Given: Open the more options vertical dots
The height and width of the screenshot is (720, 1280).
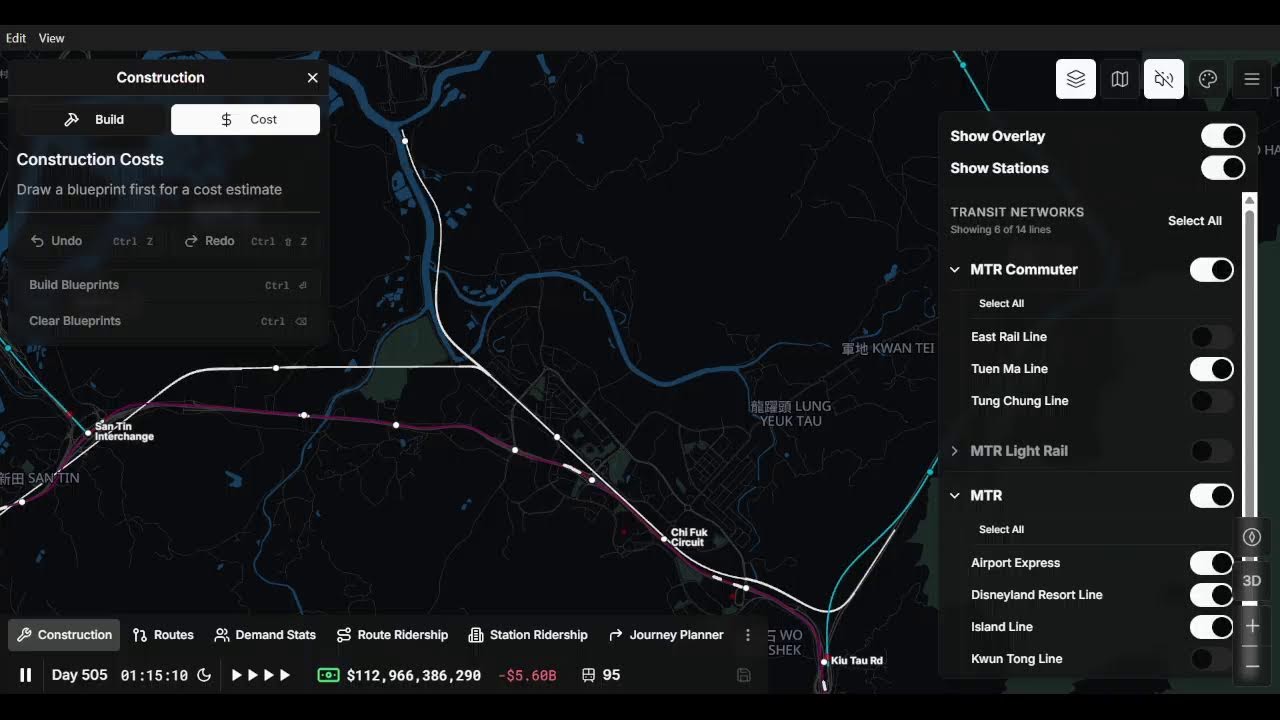Looking at the screenshot, I should 748,635.
